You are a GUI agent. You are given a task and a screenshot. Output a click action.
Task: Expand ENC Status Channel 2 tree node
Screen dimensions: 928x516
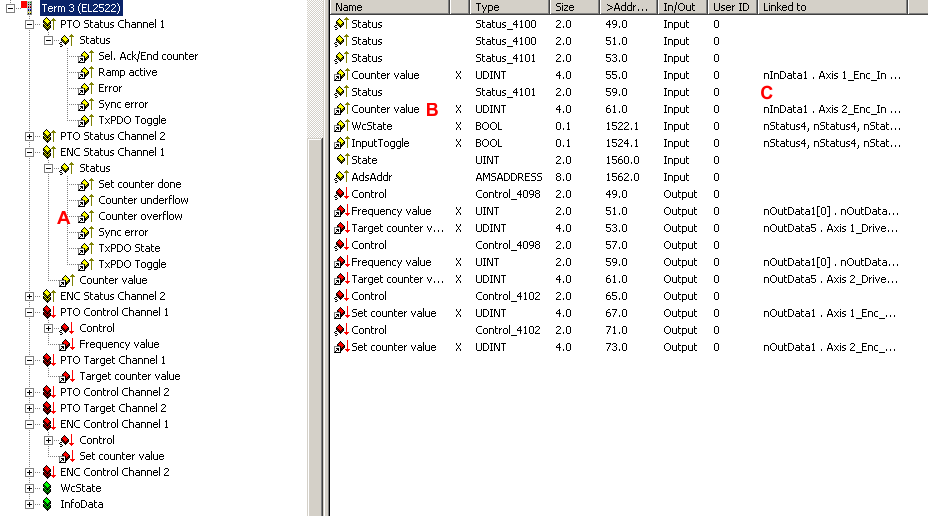(x=29, y=296)
